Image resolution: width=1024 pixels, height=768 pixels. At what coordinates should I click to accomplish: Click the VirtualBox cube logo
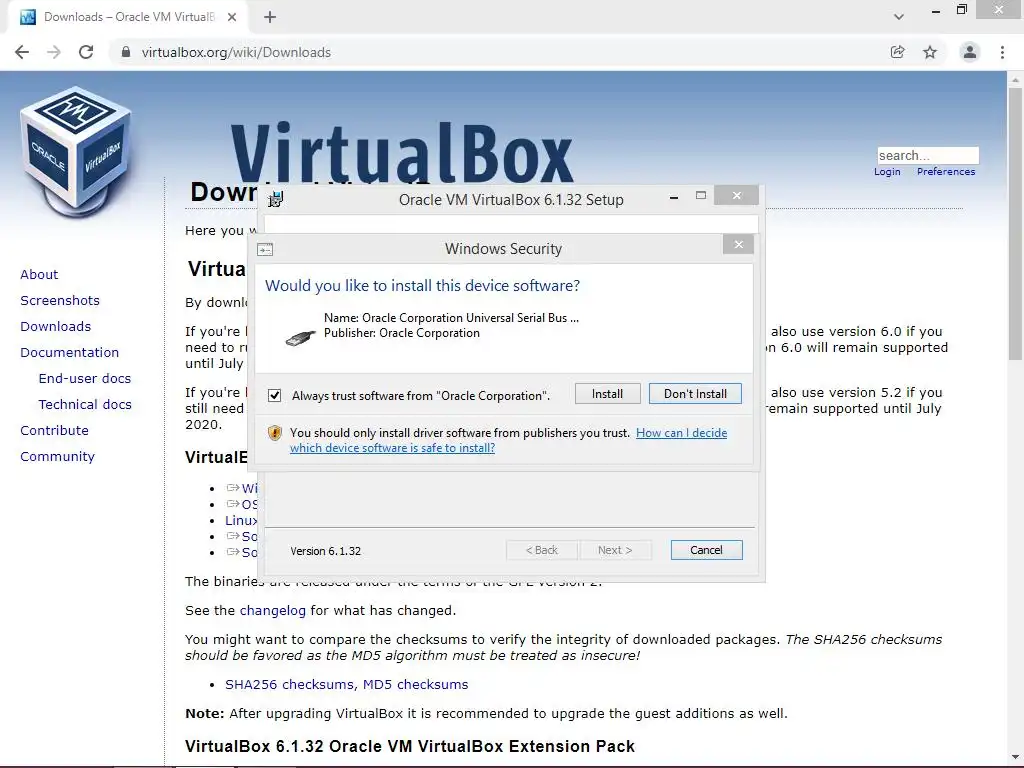tap(76, 152)
